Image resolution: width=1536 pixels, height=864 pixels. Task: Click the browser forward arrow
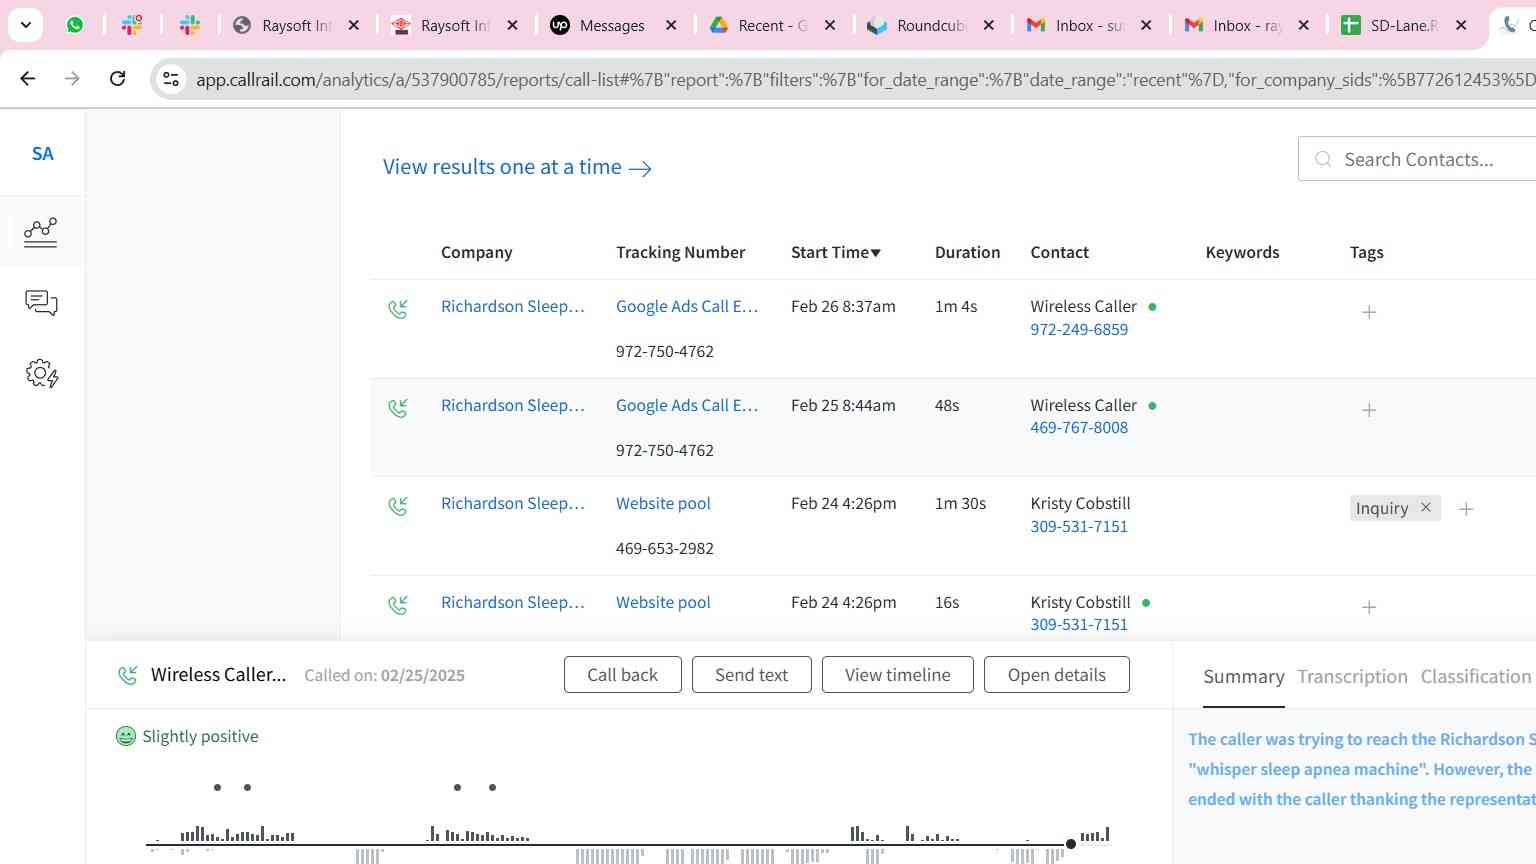[x=72, y=78]
